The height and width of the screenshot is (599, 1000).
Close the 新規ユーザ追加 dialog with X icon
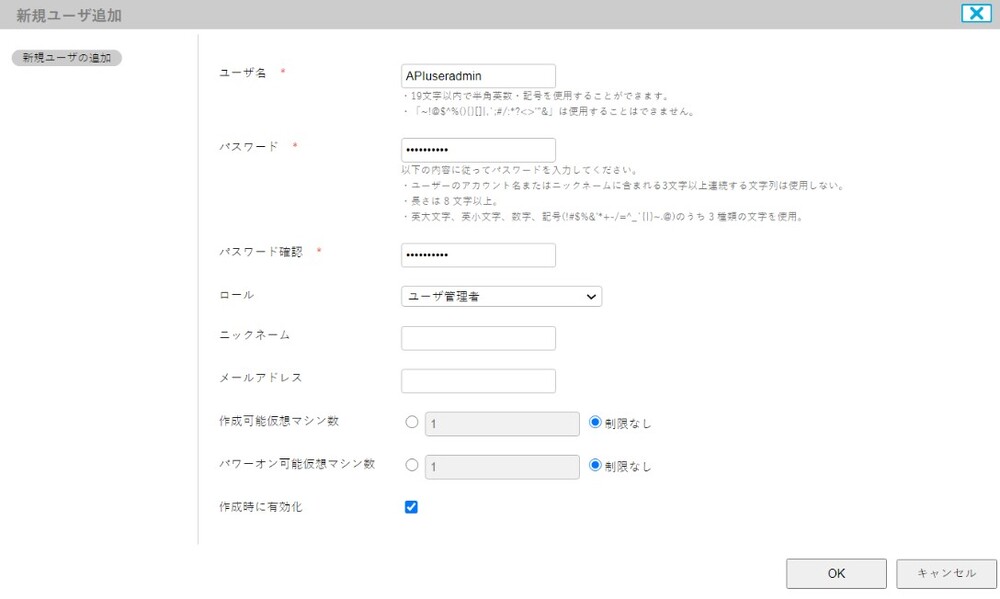(x=975, y=13)
